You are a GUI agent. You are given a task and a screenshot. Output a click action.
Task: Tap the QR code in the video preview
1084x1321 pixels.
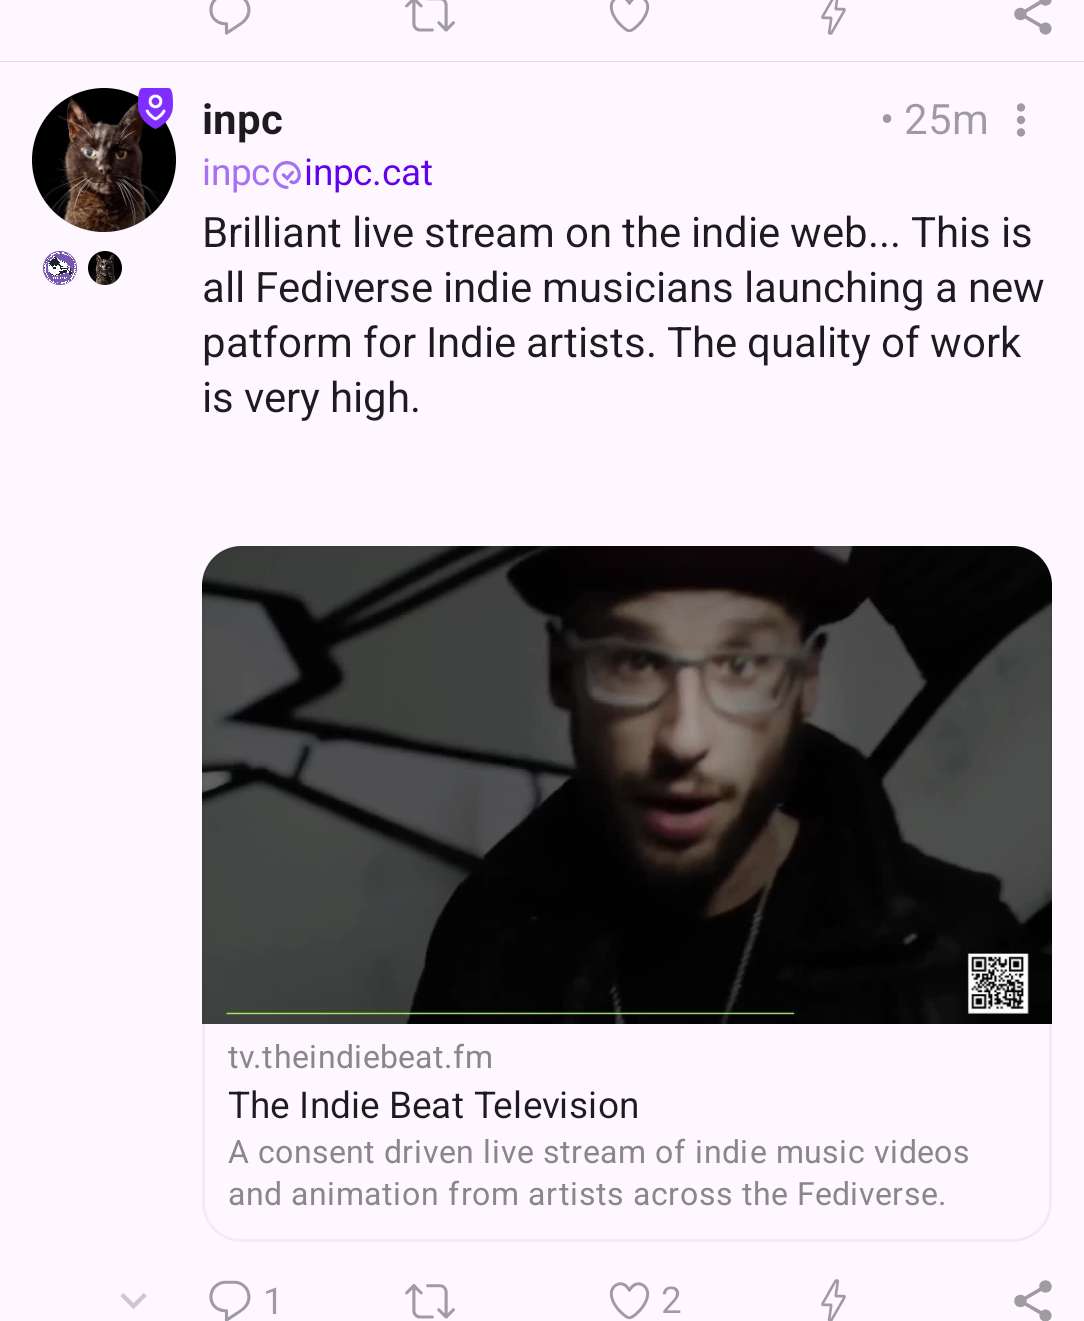coord(998,983)
